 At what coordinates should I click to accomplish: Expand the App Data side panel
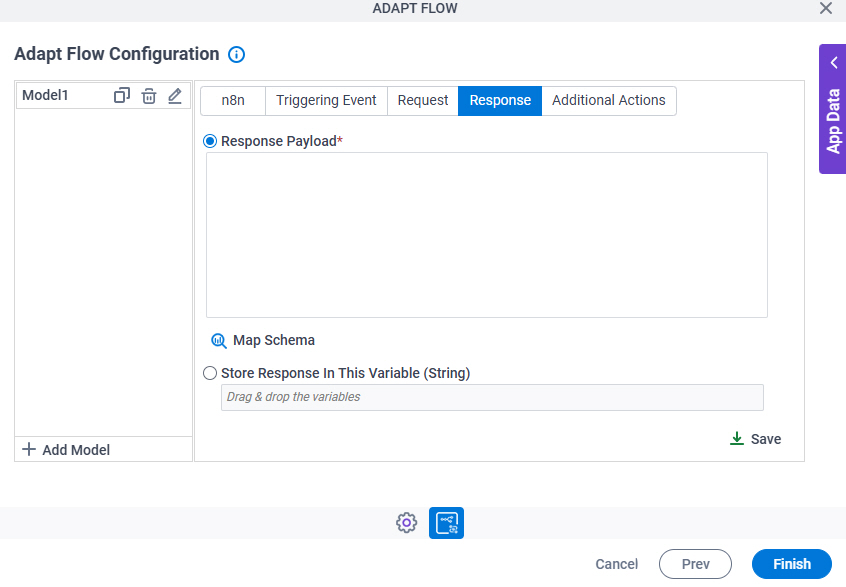834,63
